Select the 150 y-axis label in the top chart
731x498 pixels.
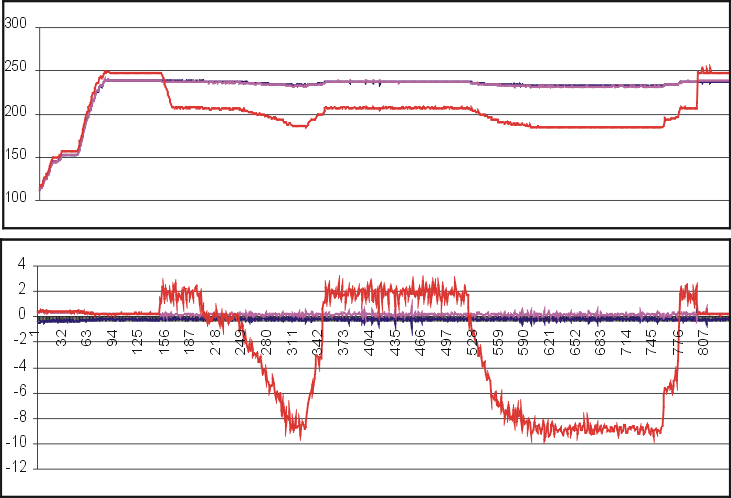coord(16,157)
